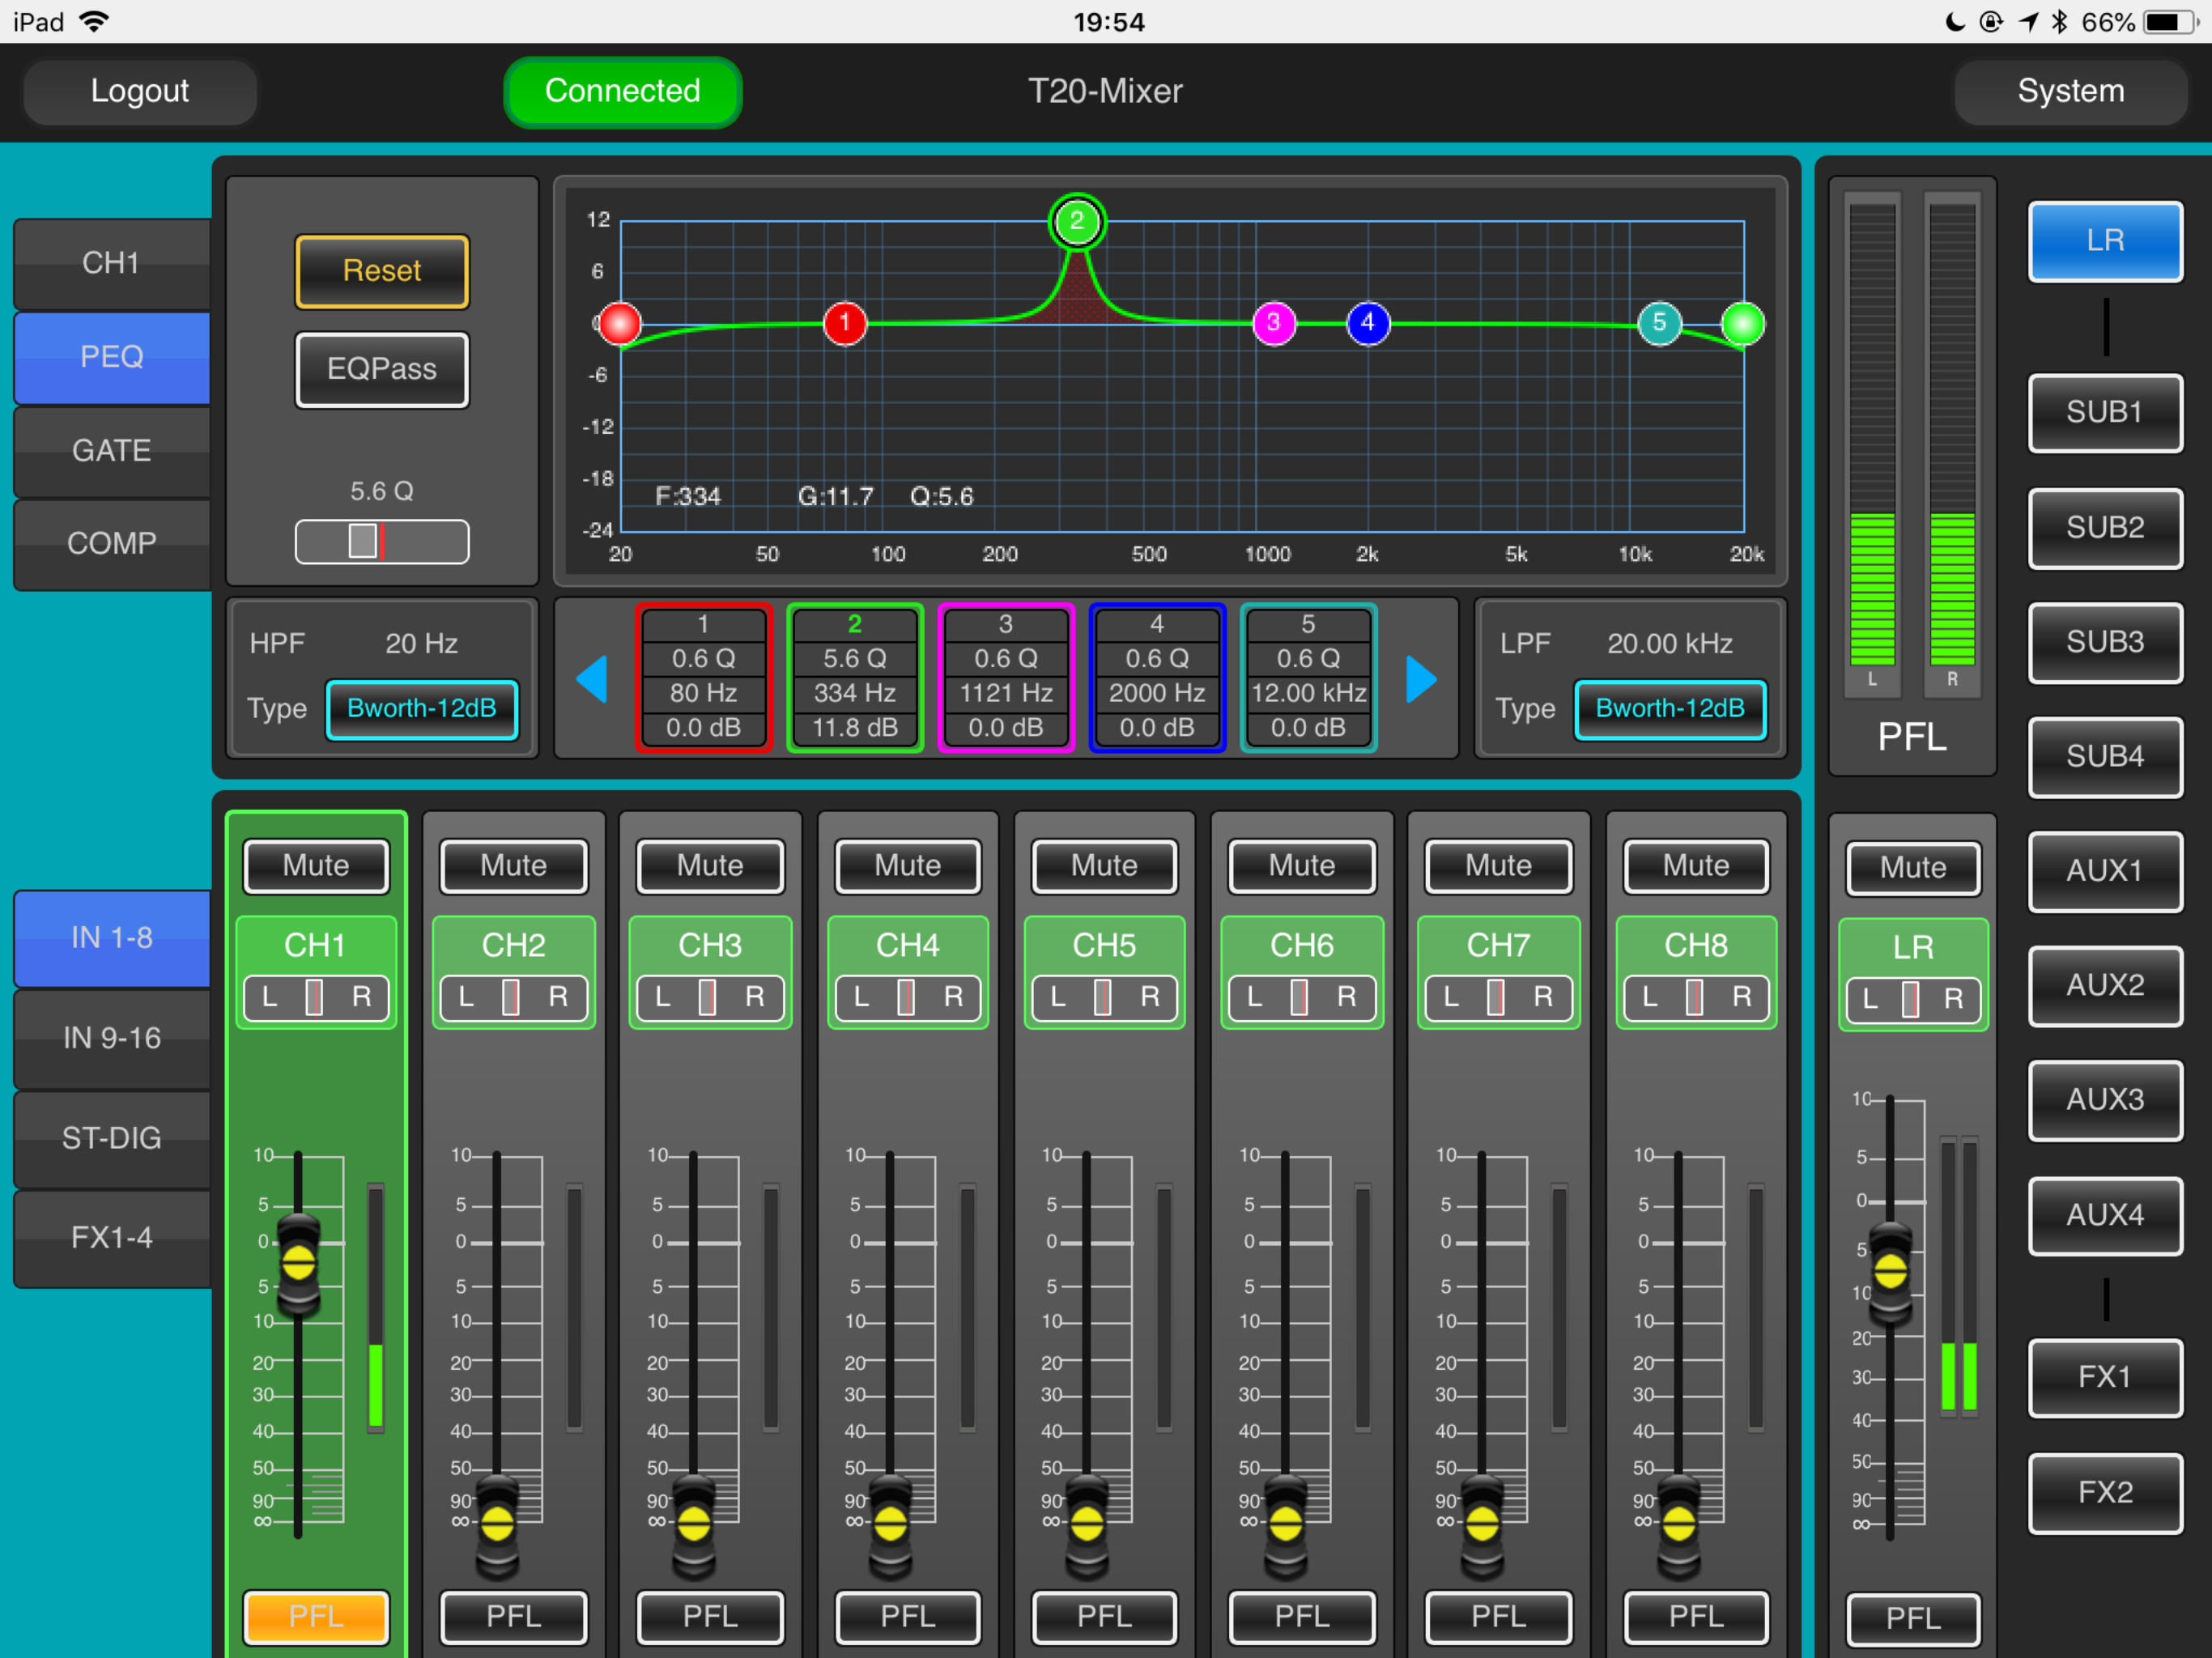Open band 2 parameter box
Screen dimensions: 2212x1658
click(x=855, y=677)
